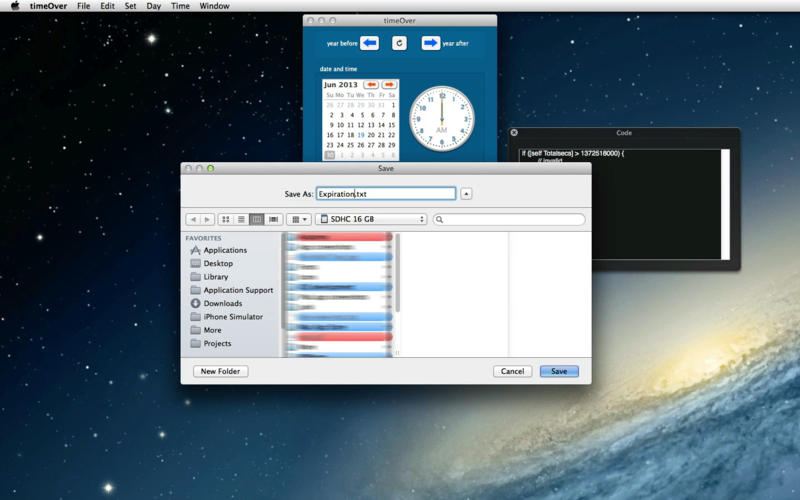Open the timeOver application menu
Screen dimensions: 800x500
[x=48, y=6]
